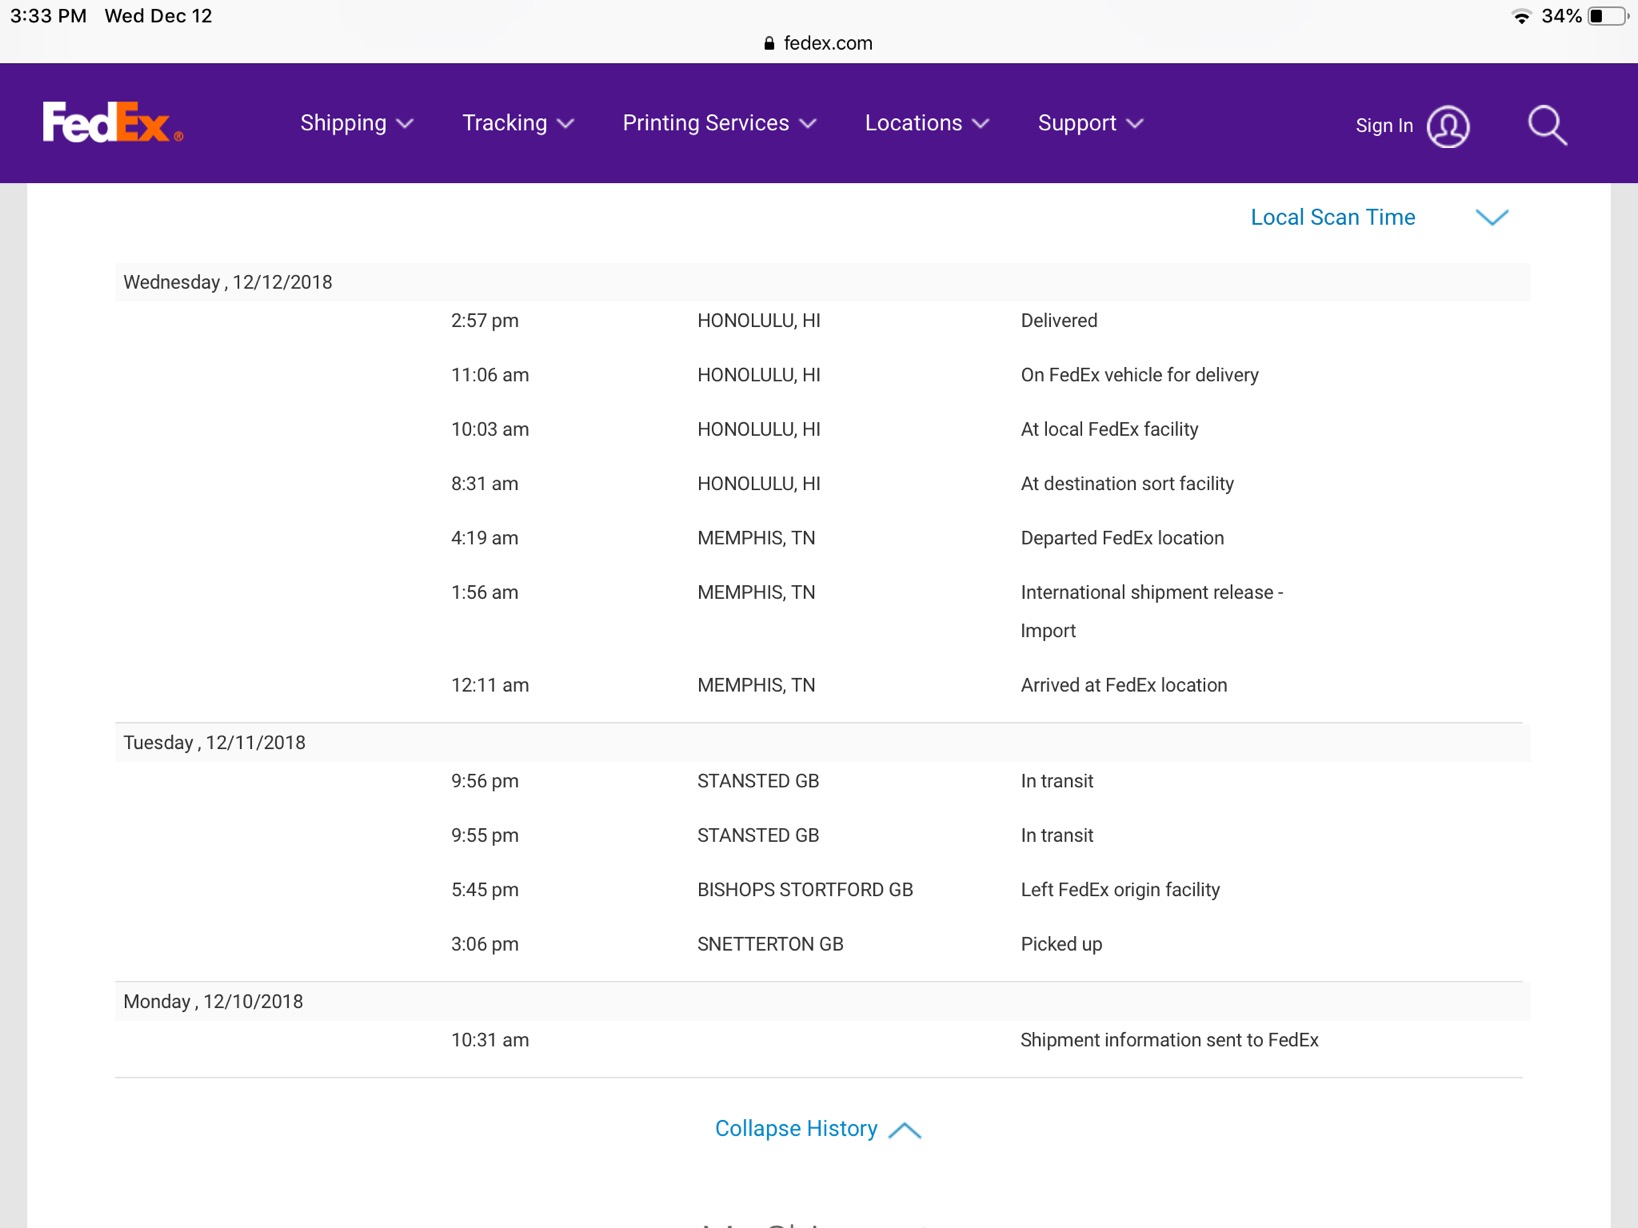Tap the Wi-Fi status icon
This screenshot has height=1228, width=1638.
[x=1521, y=16]
